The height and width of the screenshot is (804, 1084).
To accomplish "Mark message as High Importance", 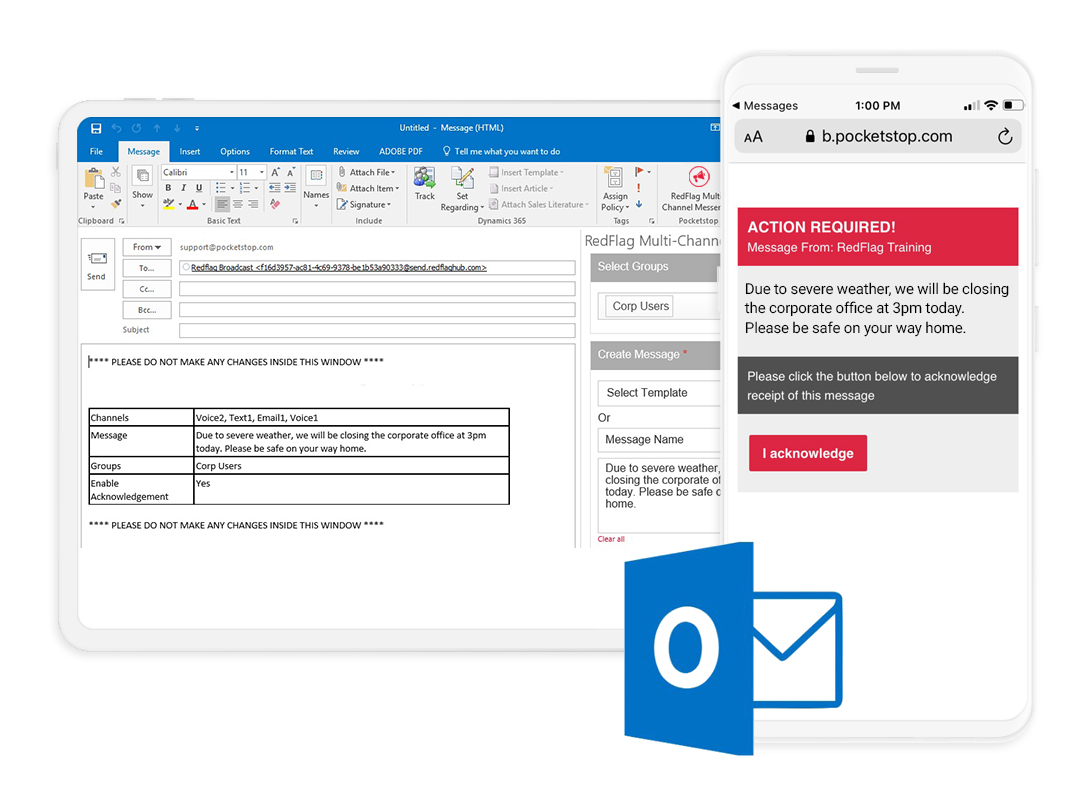I will tap(637, 189).
